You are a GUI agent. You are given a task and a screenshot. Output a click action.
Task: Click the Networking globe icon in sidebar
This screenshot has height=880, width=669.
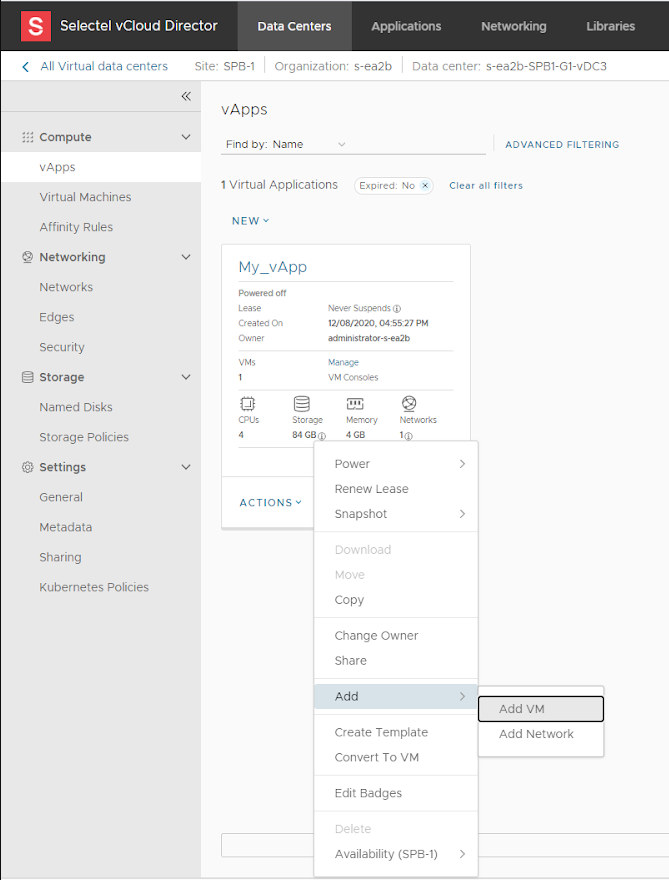(x=28, y=257)
